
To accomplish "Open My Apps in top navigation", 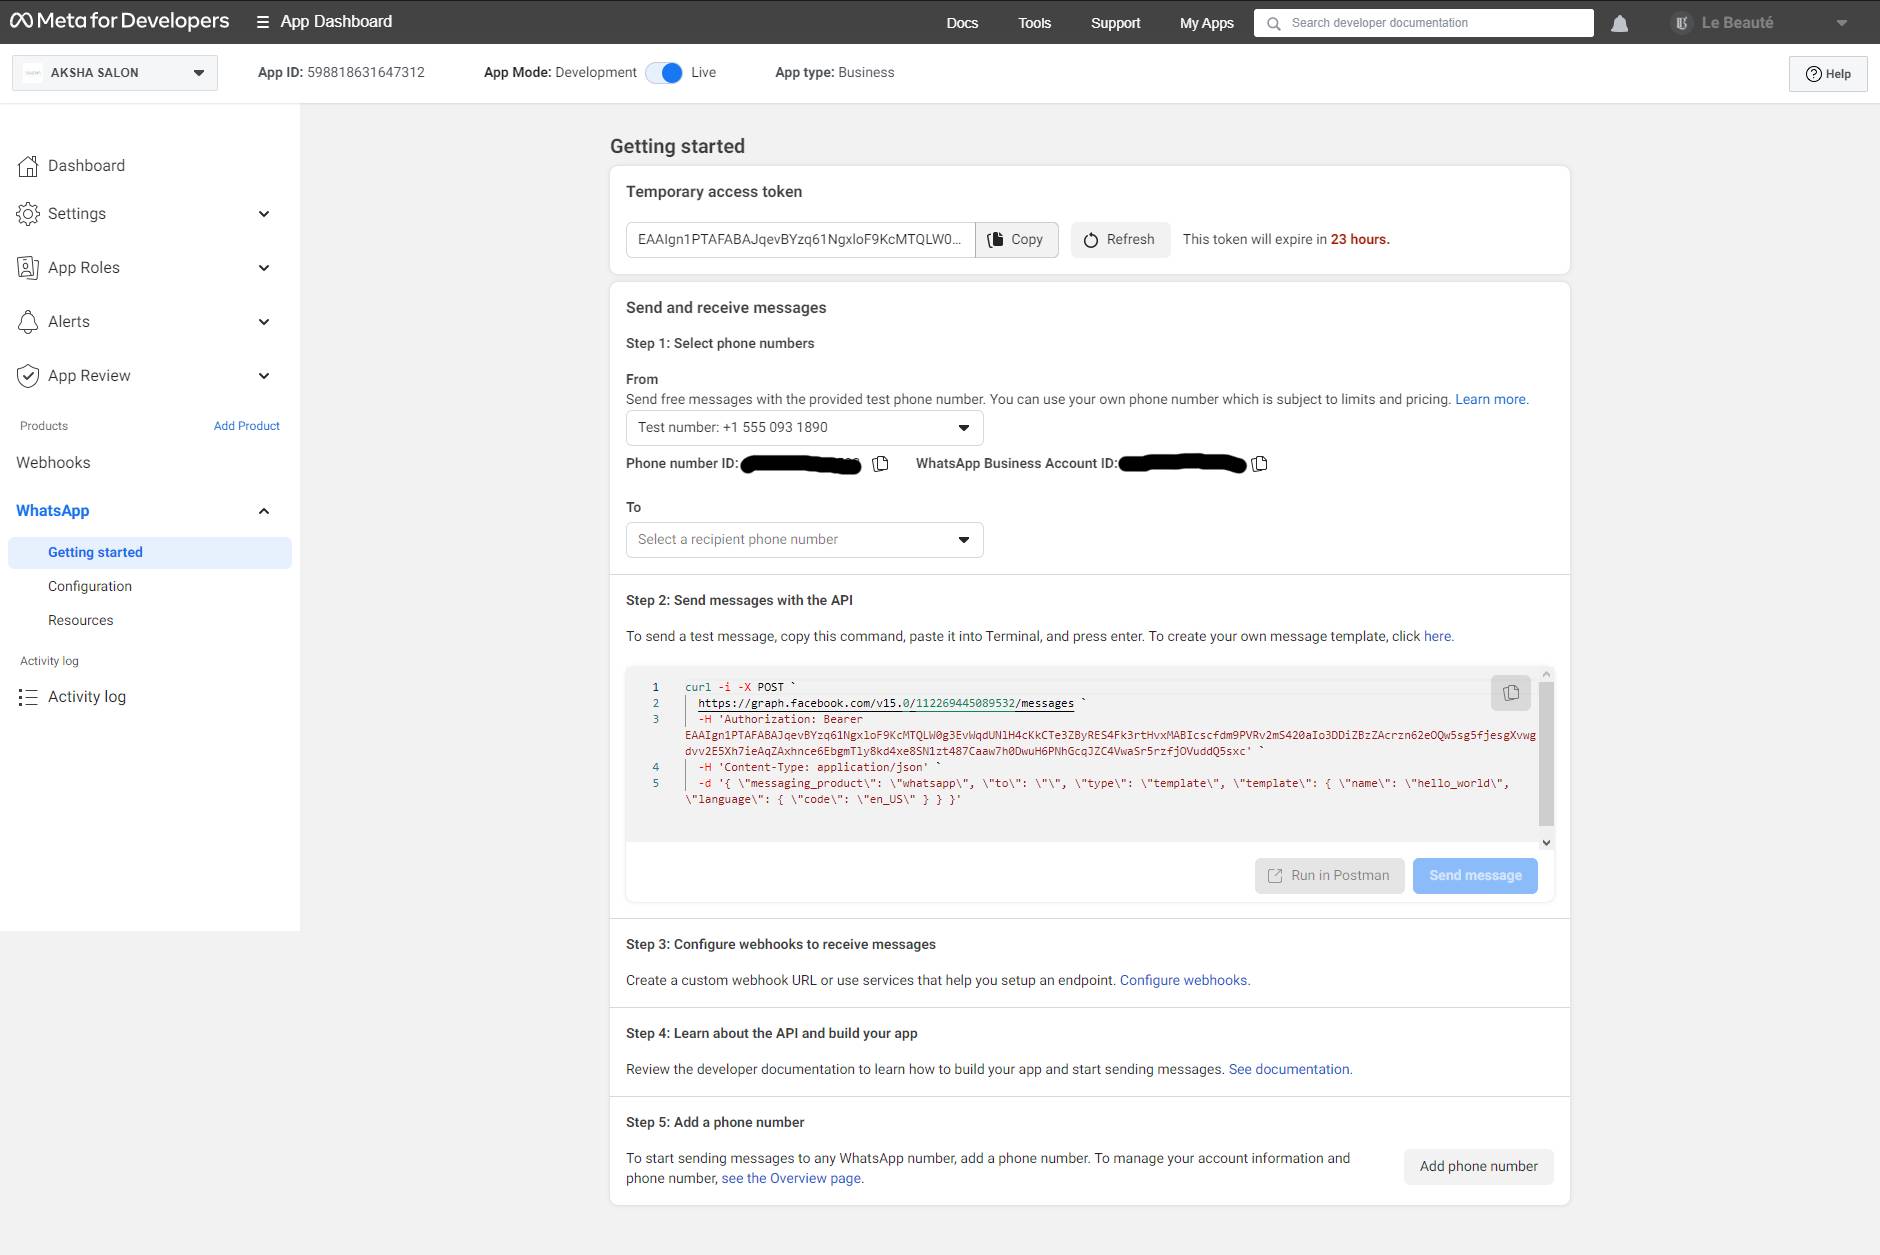I will point(1207,23).
